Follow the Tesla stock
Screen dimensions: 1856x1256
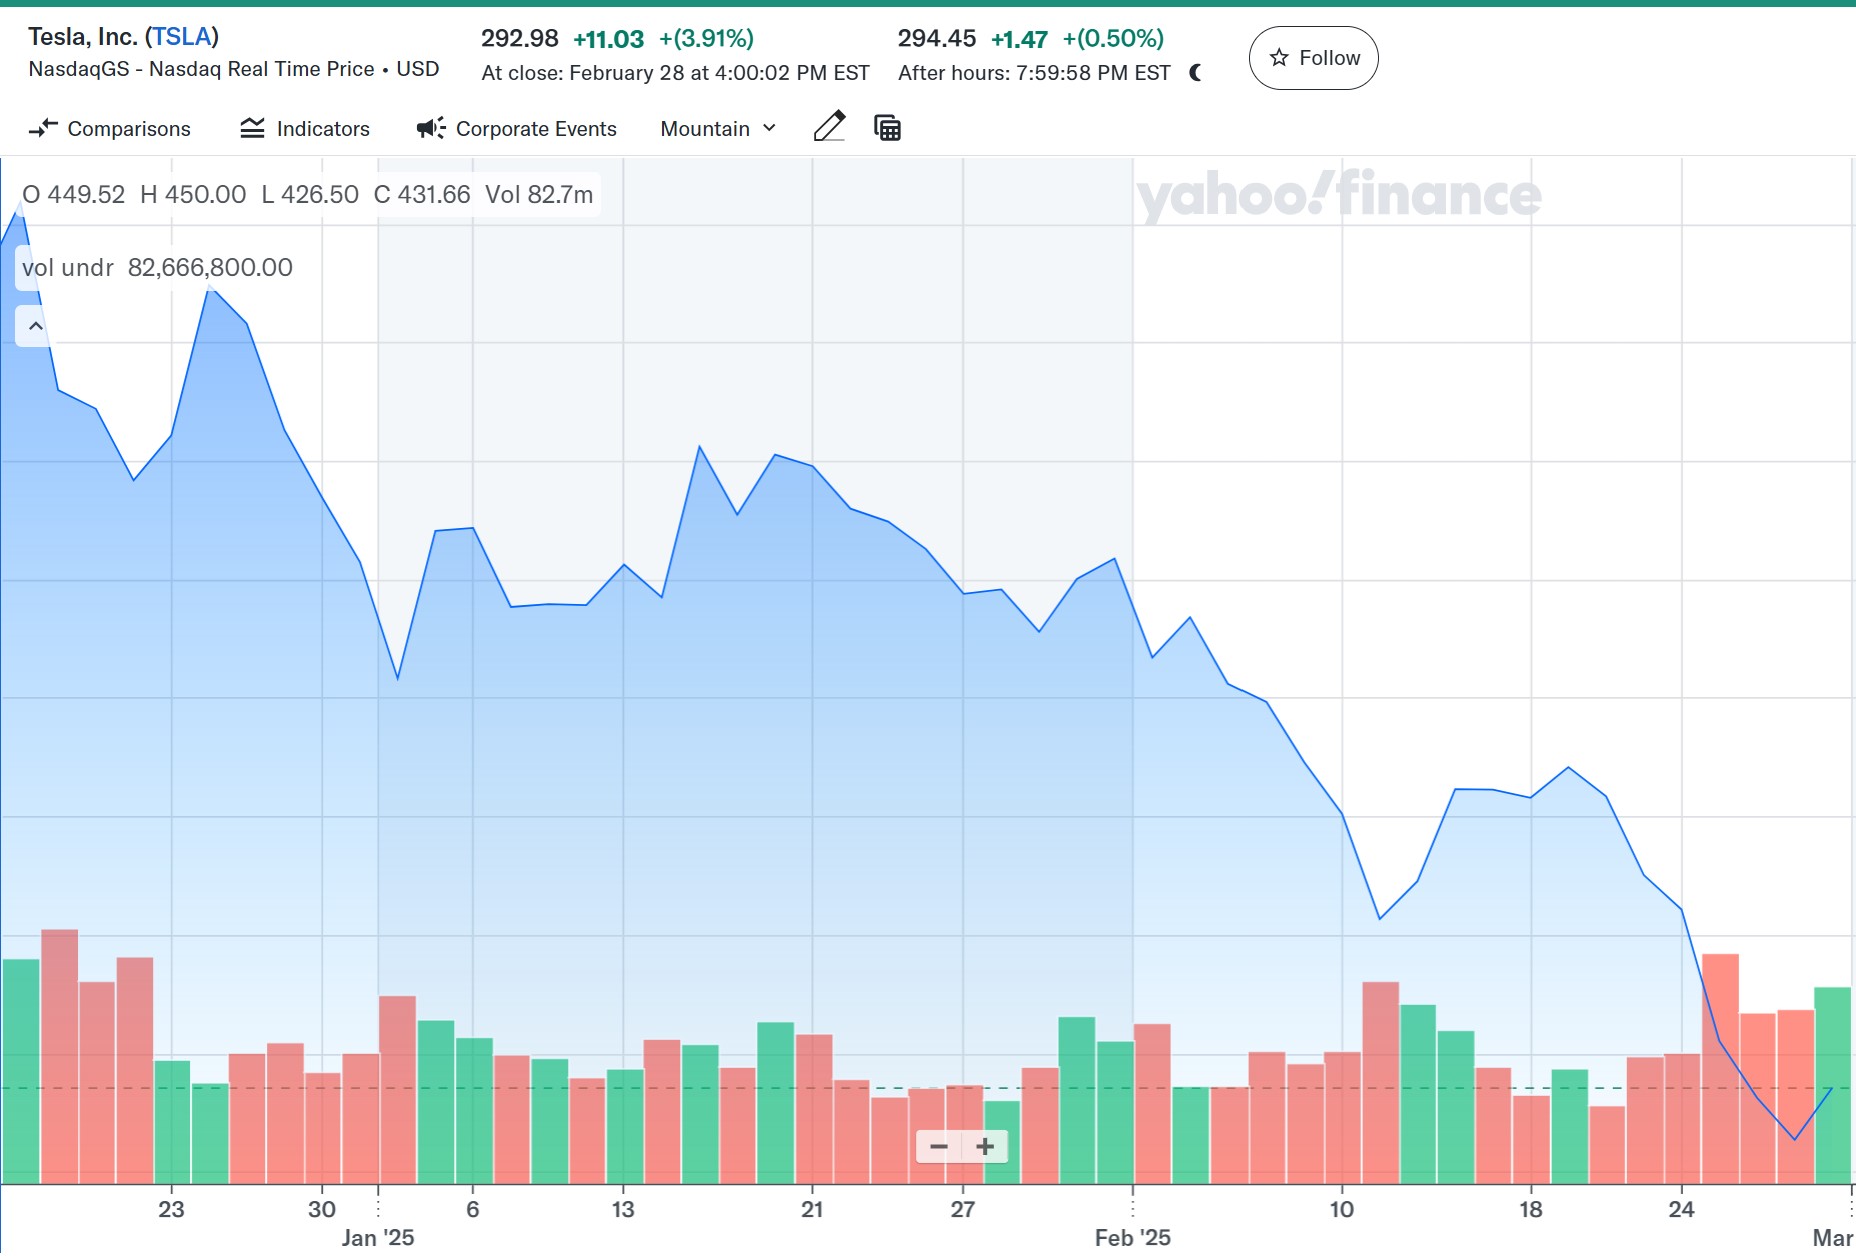[x=1313, y=58]
